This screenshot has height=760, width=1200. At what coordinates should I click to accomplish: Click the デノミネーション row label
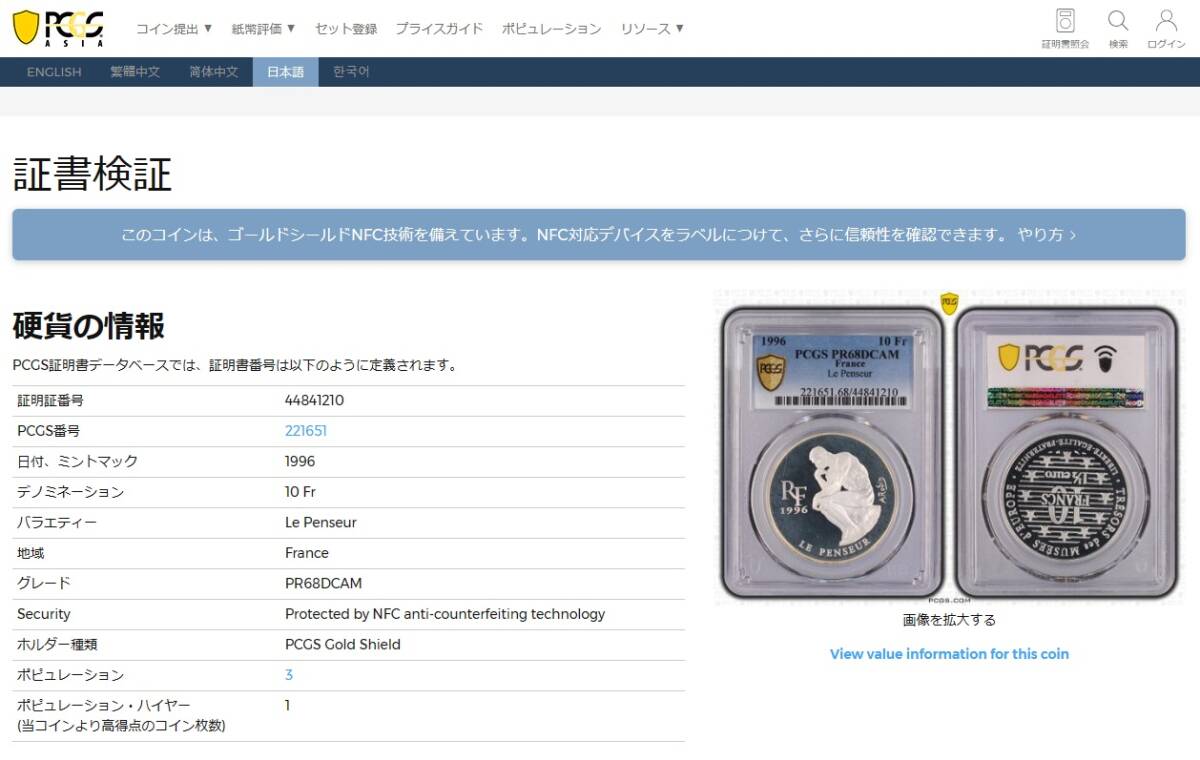coord(70,492)
